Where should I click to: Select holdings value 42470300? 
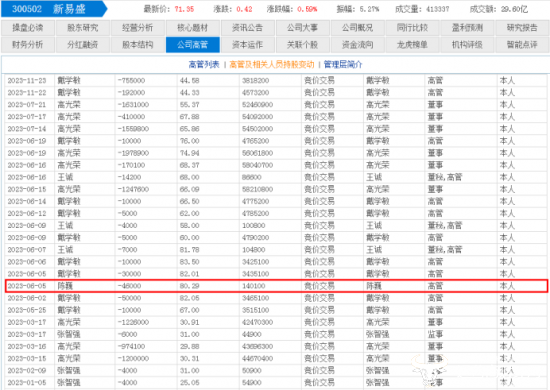click(x=257, y=322)
